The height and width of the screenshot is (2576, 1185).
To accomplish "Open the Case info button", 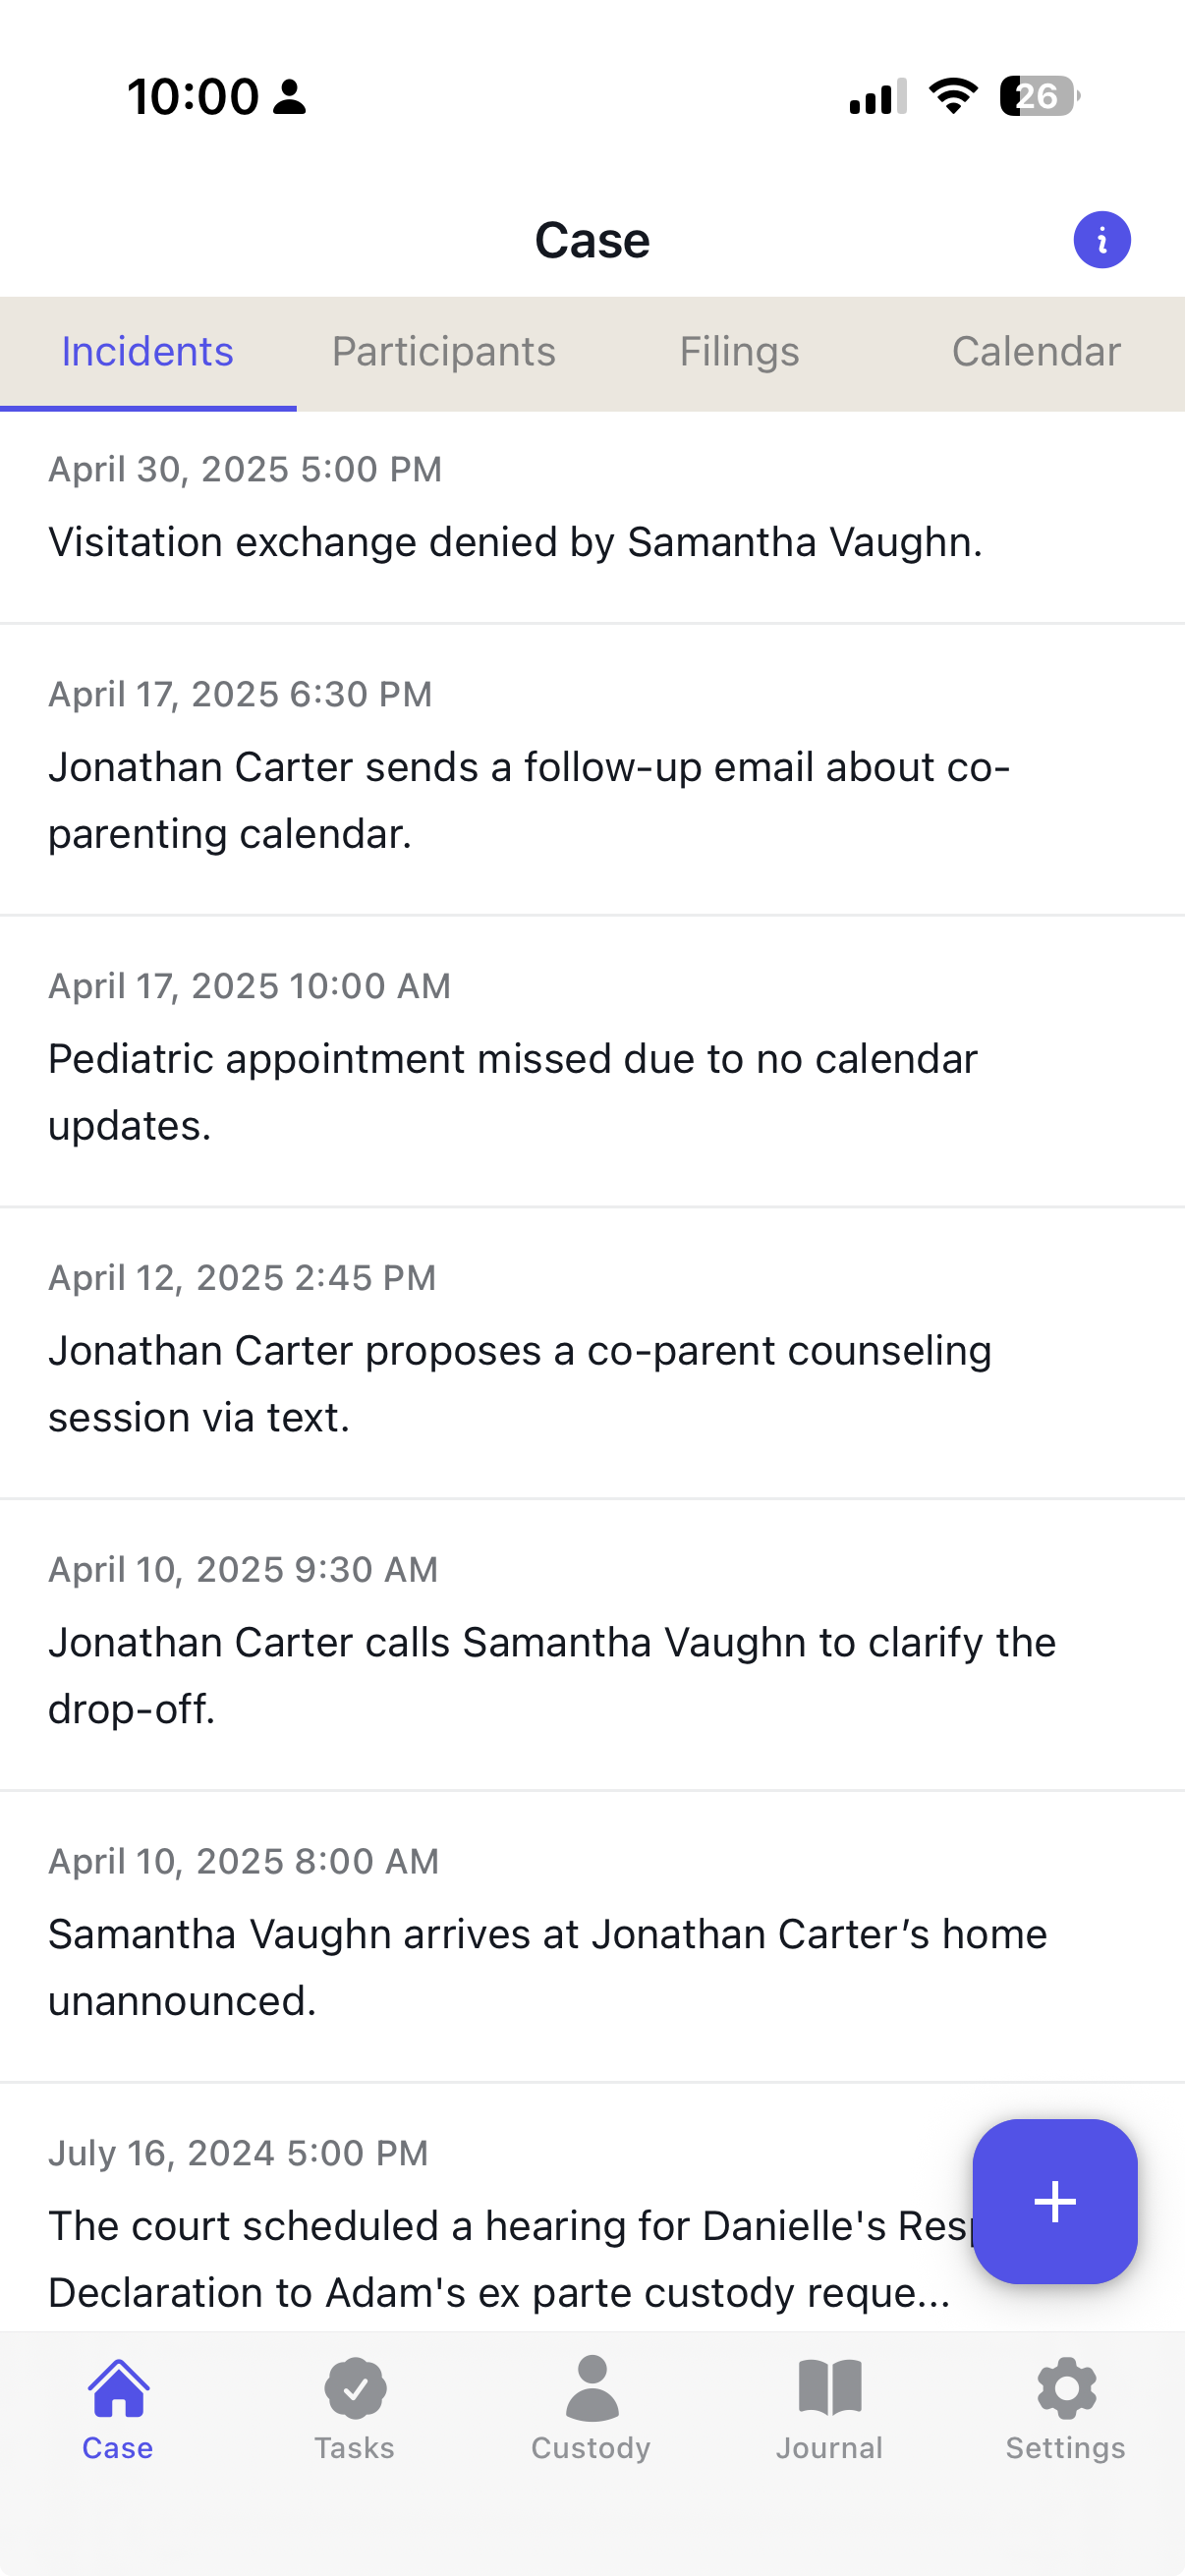I will pyautogui.click(x=1101, y=239).
